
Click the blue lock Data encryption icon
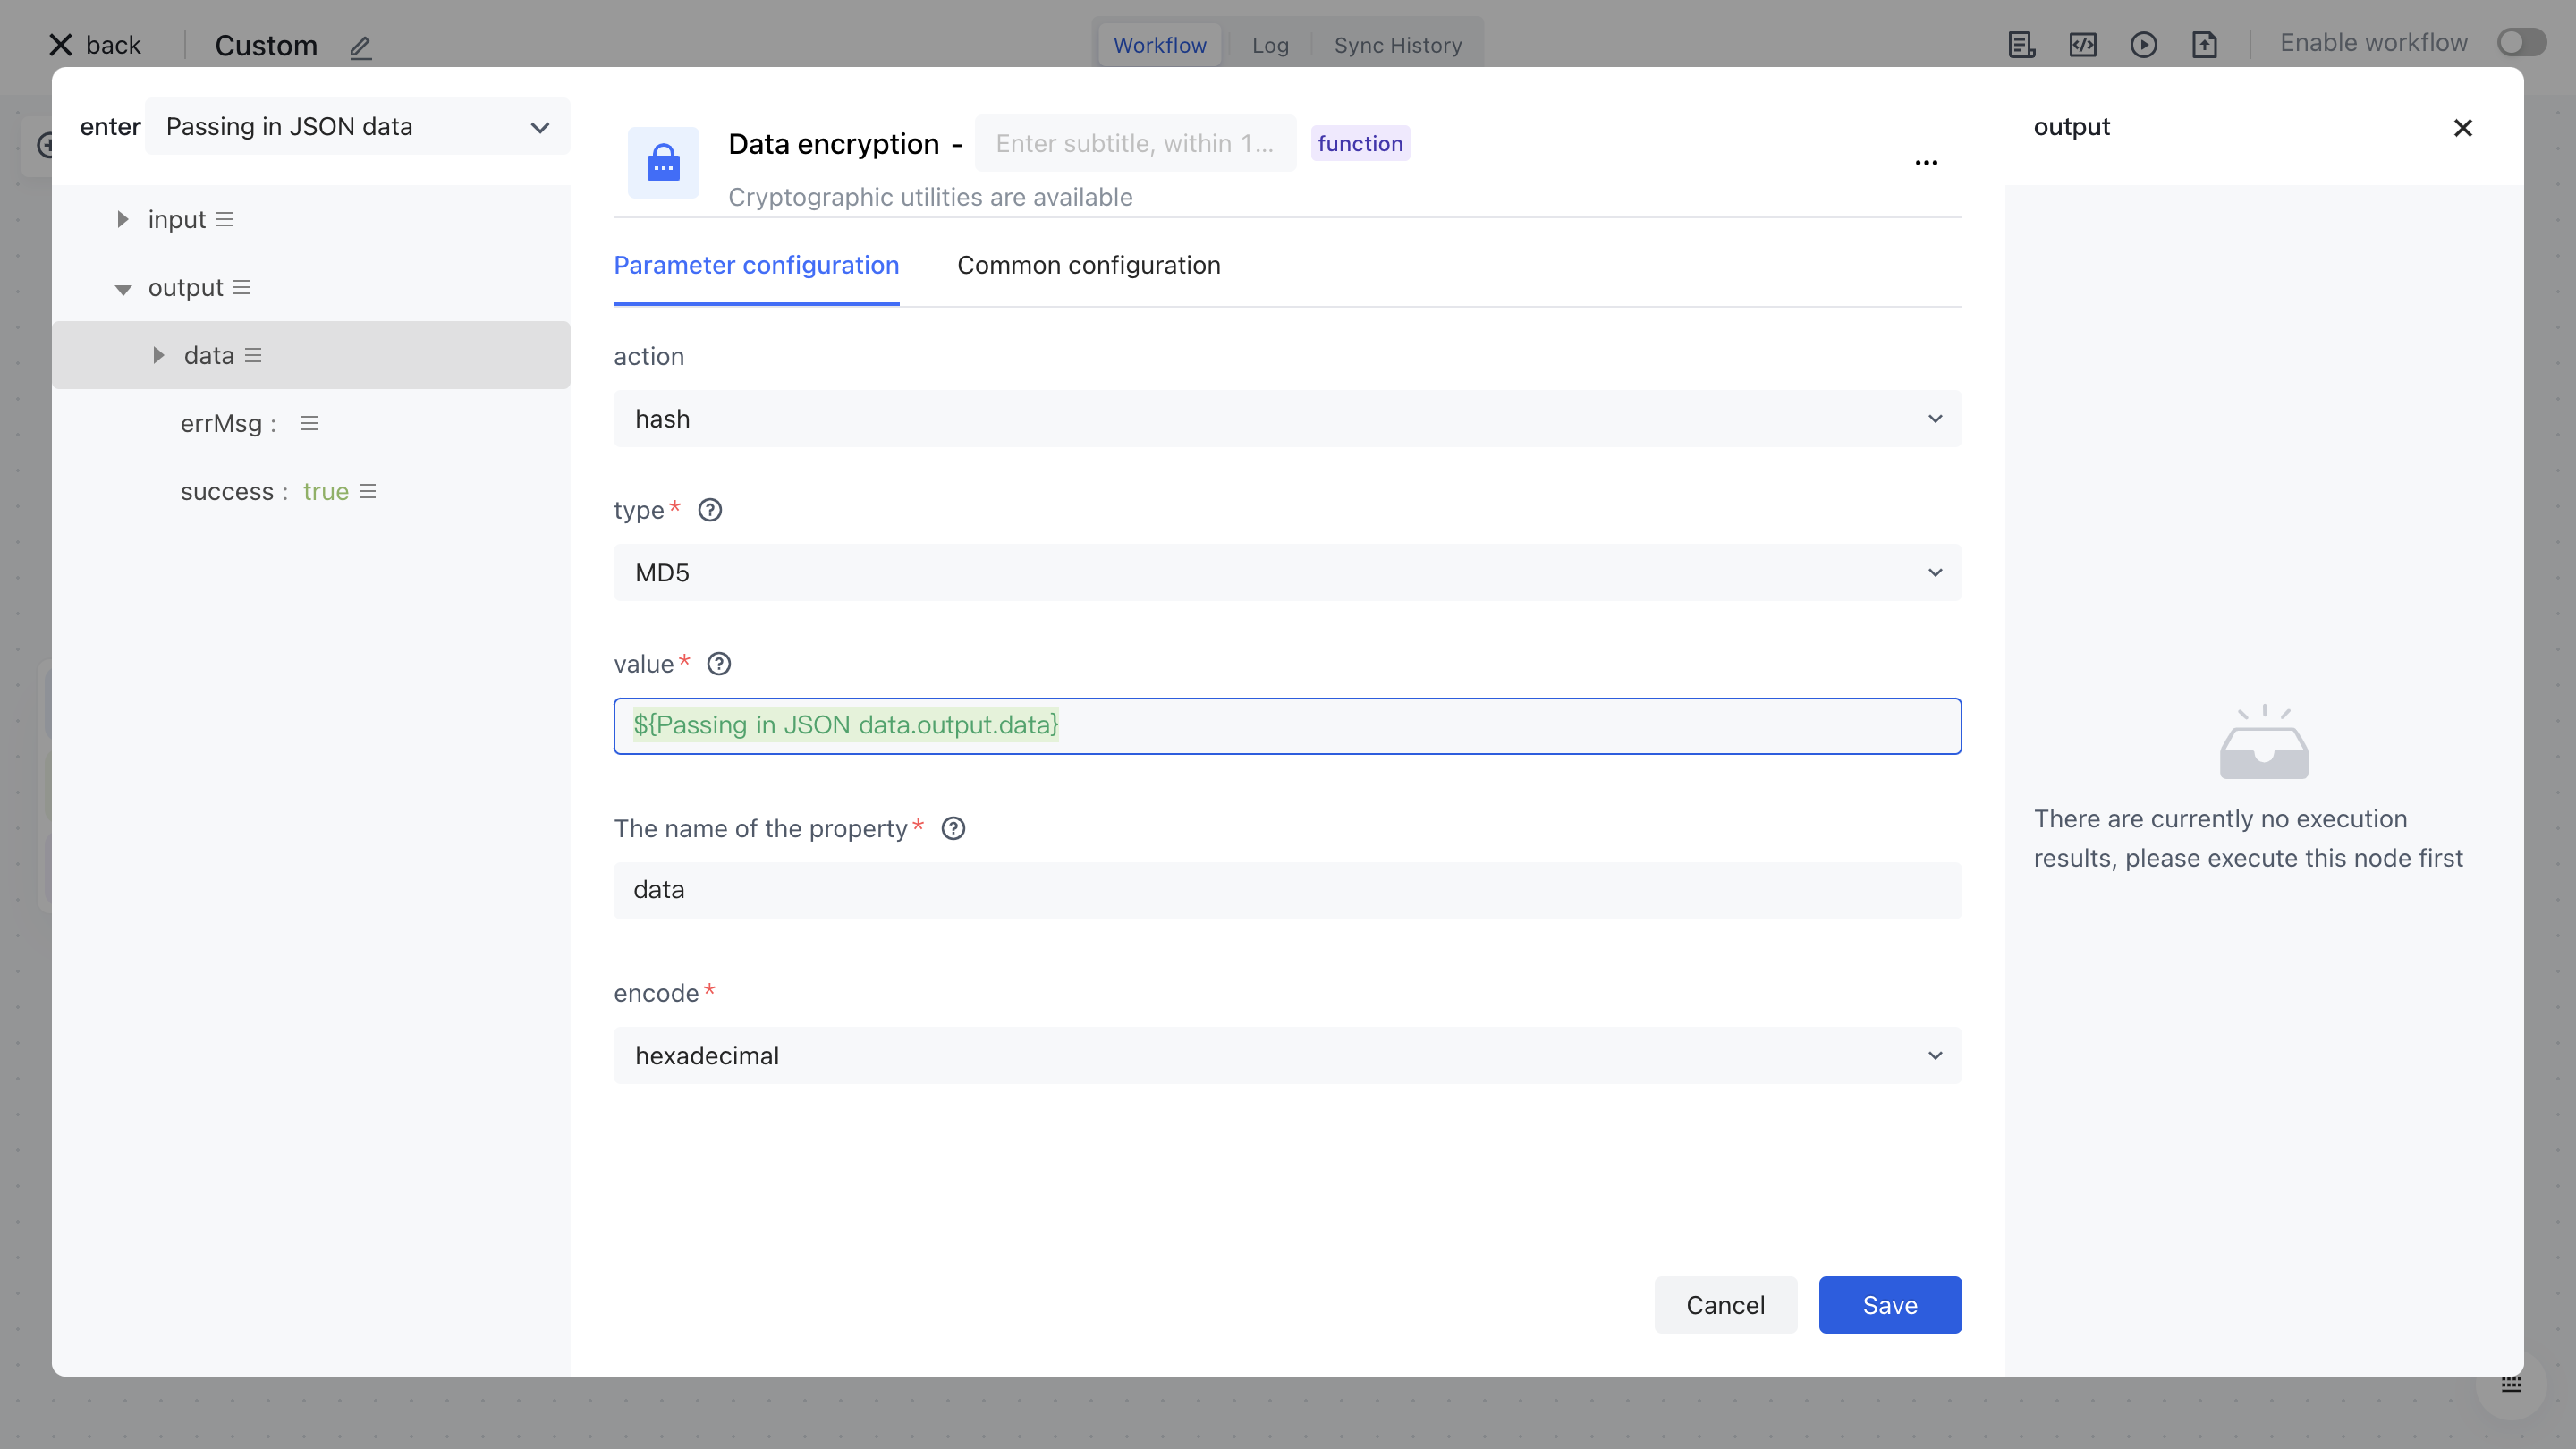[x=663, y=163]
